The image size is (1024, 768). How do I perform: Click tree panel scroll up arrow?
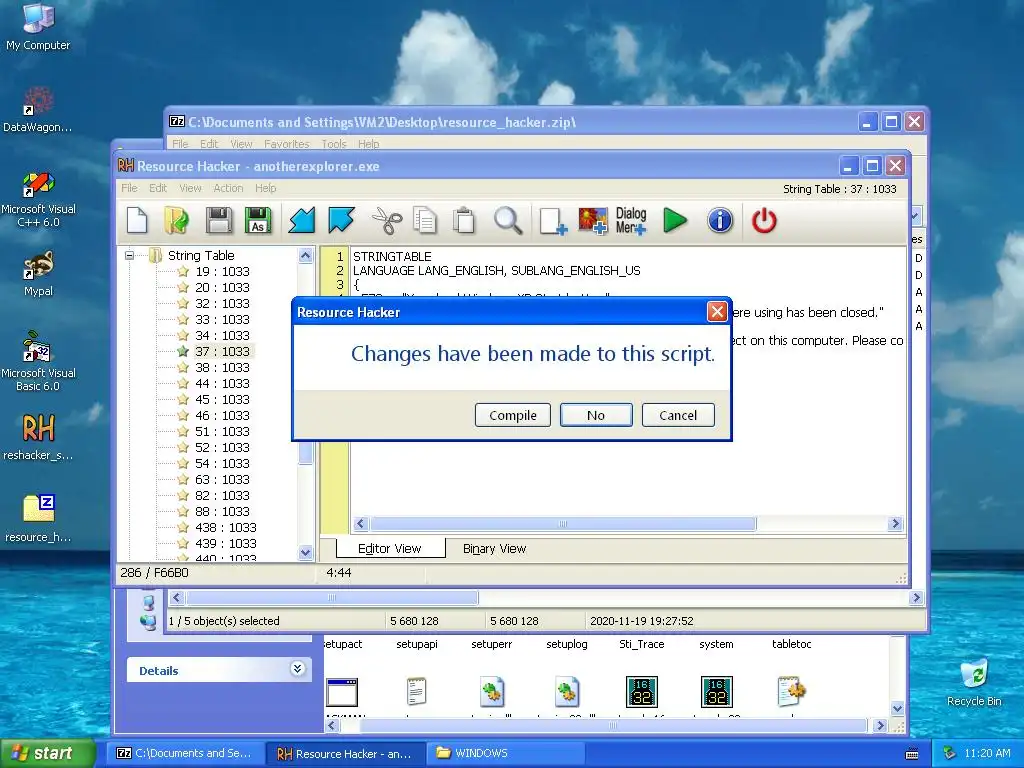click(305, 256)
